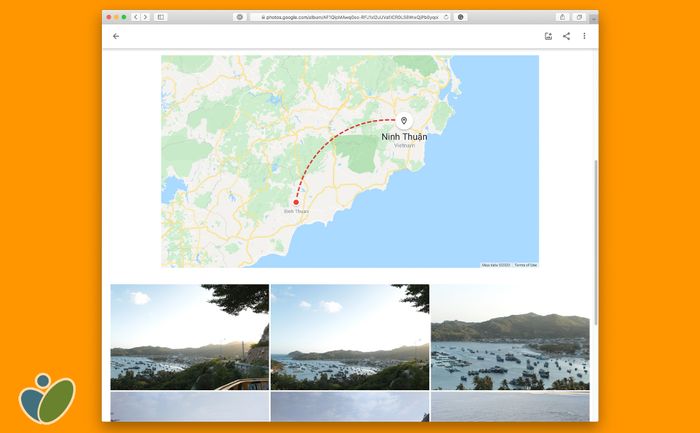Click the page vertical scrollbar
The height and width of the screenshot is (433, 700).
596,242
